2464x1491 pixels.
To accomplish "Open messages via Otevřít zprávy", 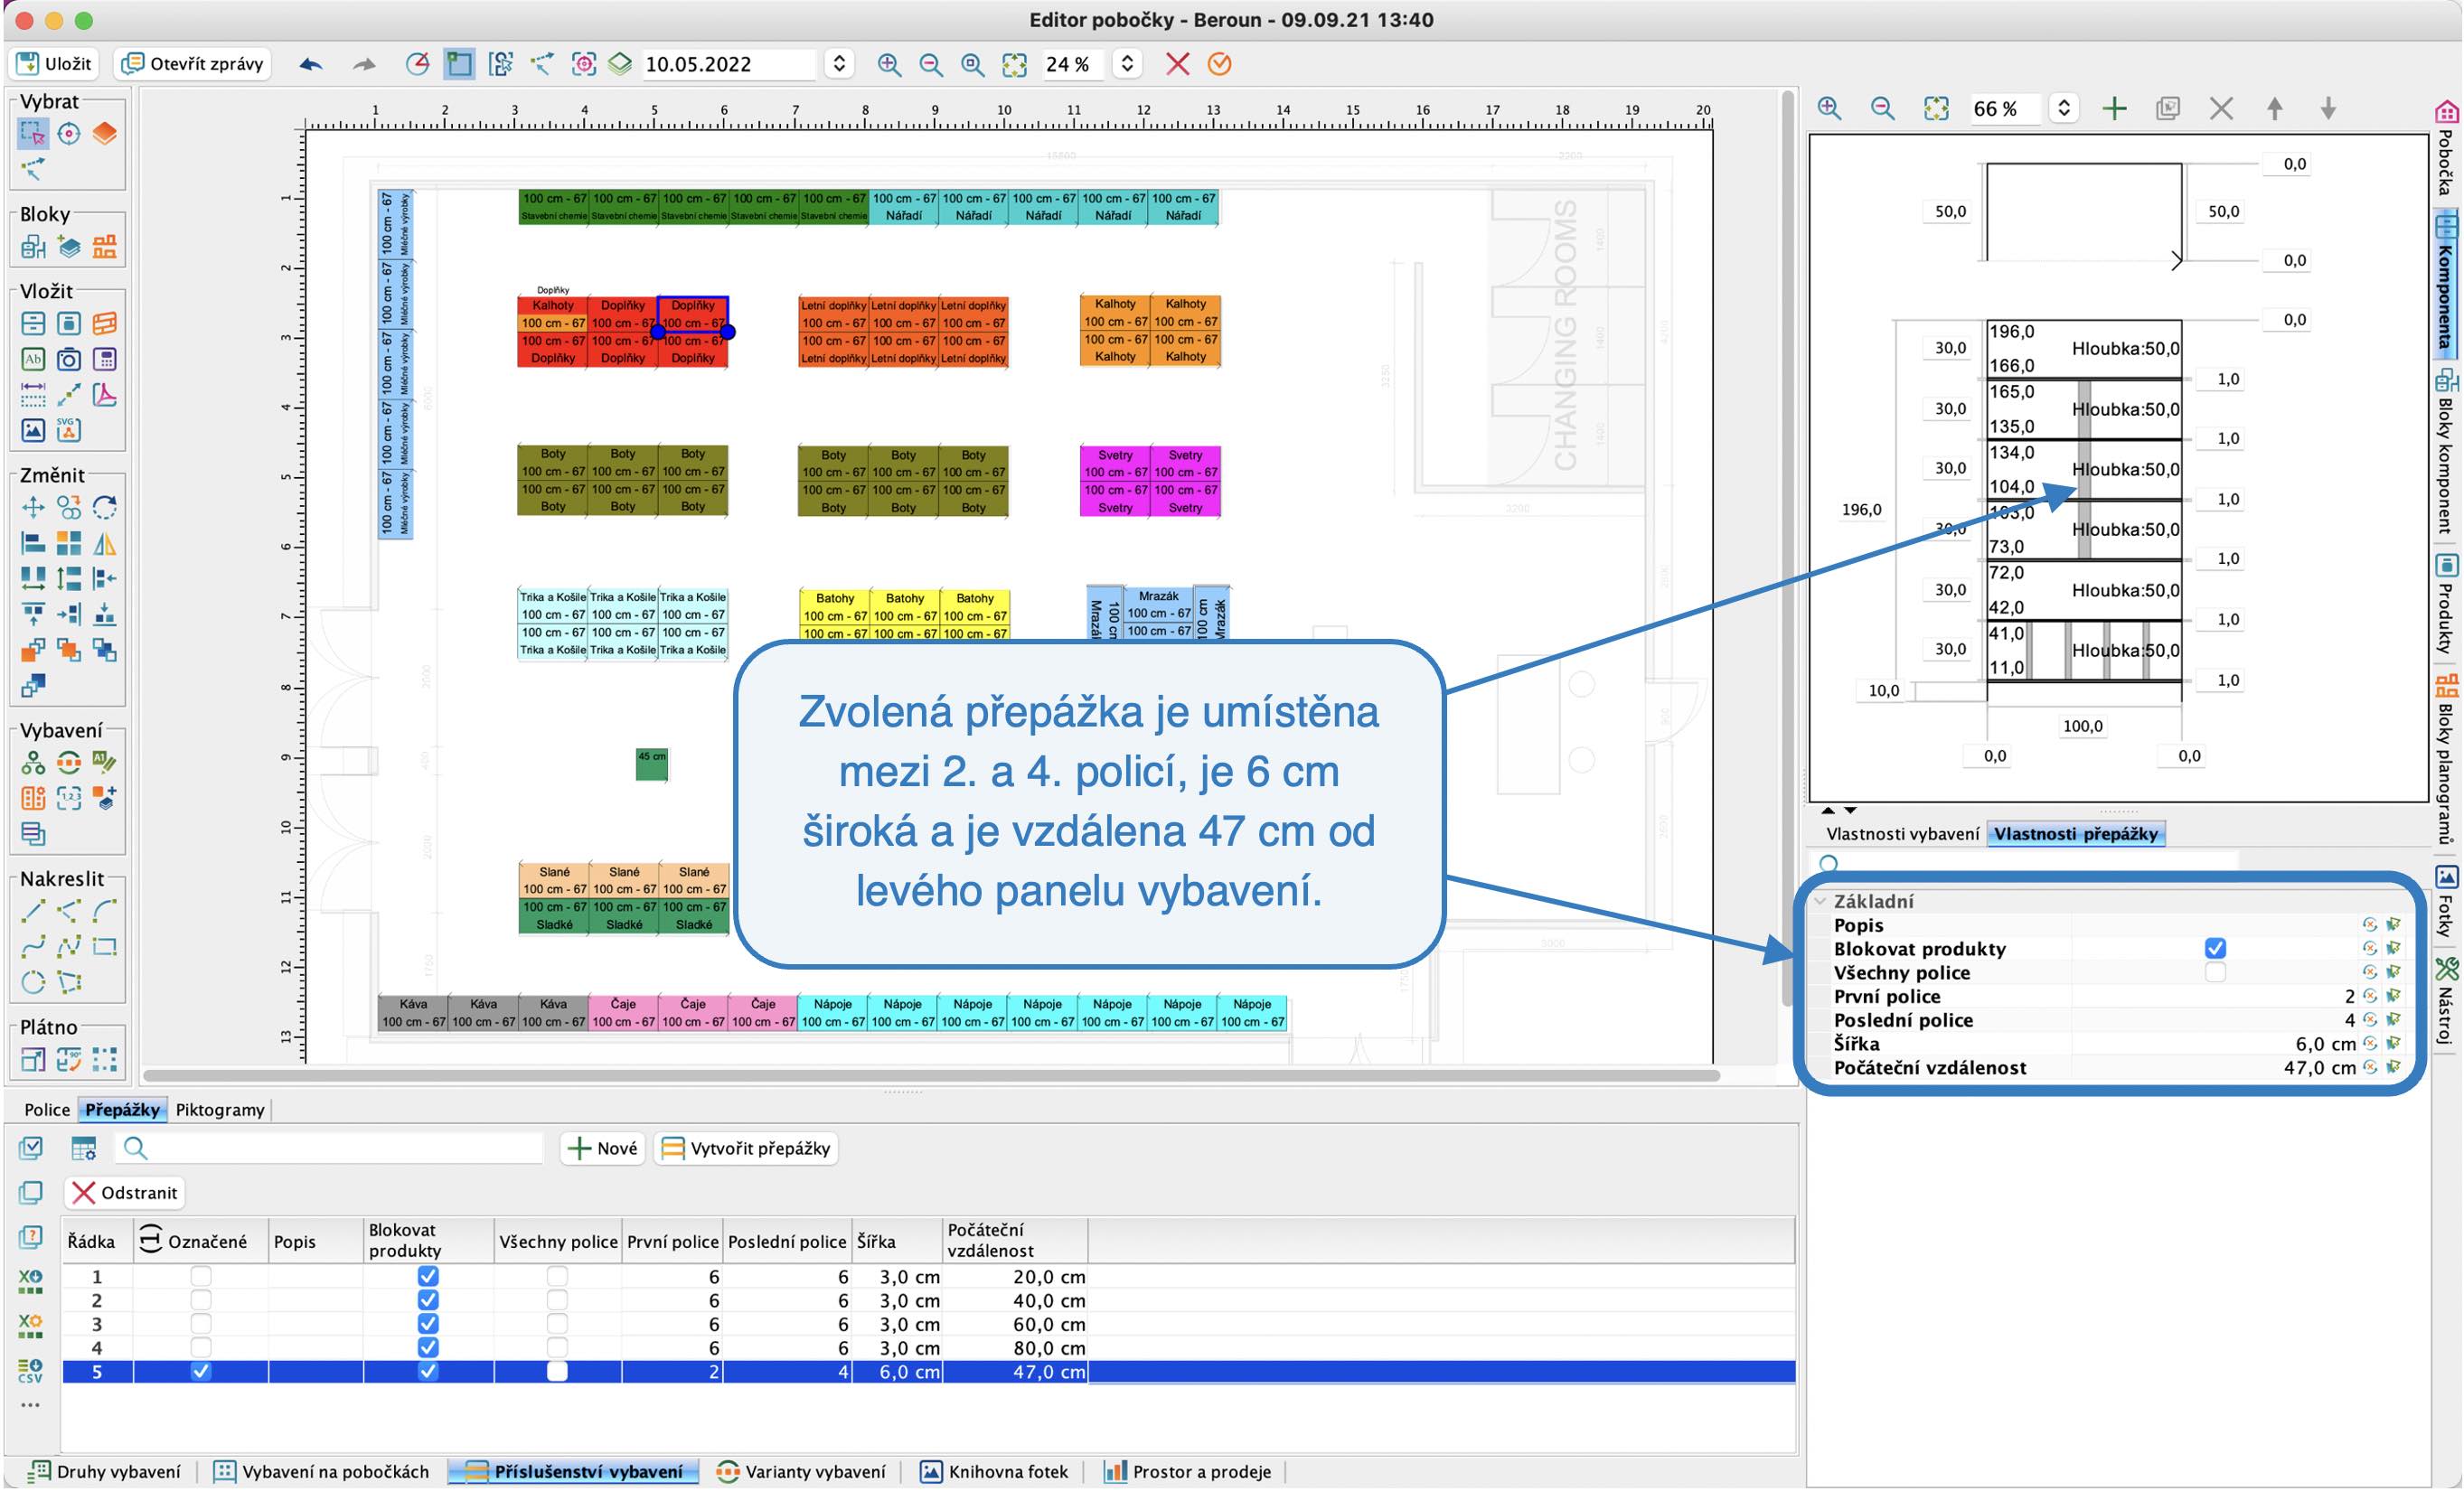I will 192,64.
